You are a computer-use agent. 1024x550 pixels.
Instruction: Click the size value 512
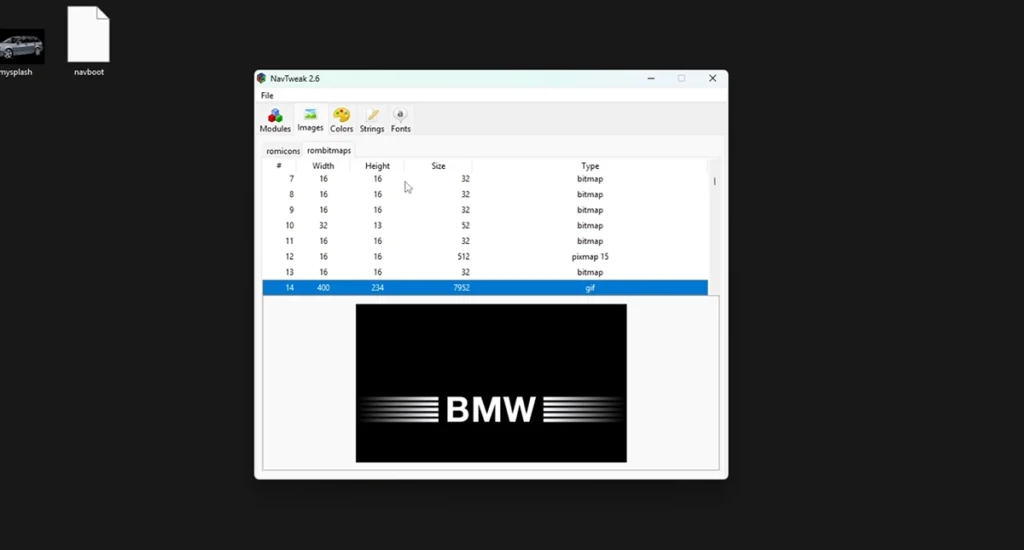(463, 257)
